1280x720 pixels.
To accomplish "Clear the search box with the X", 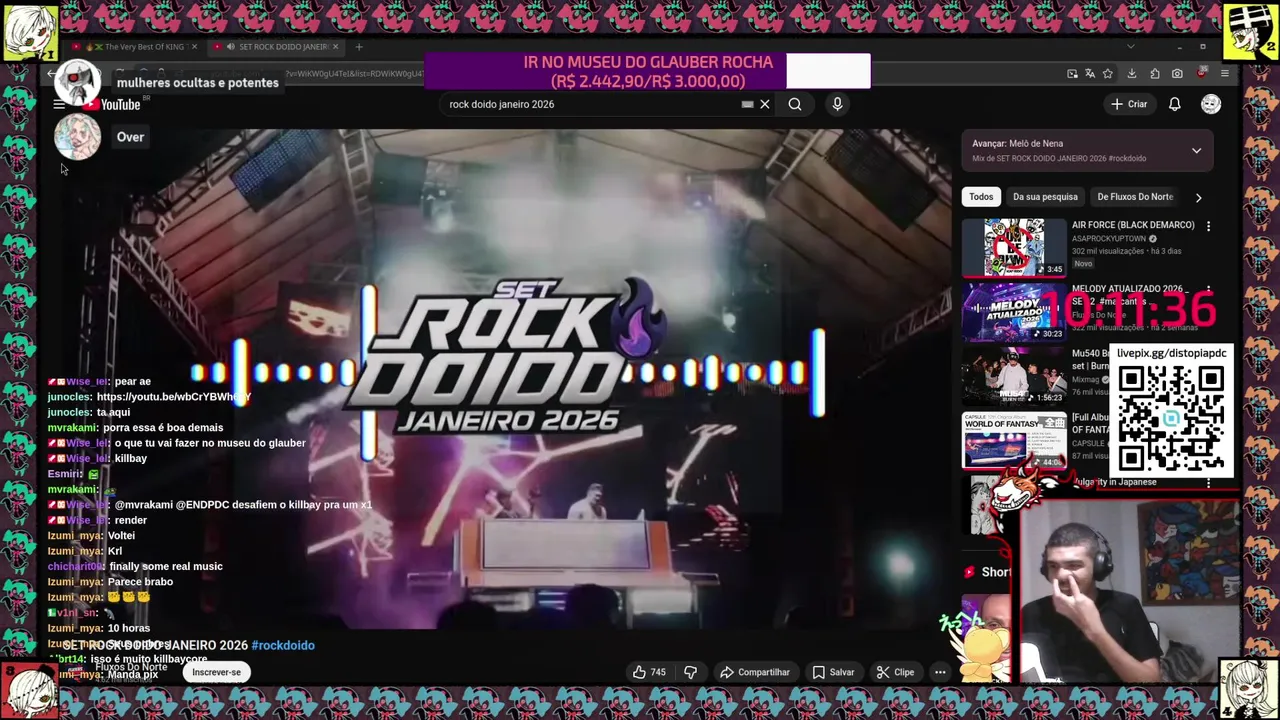I will coord(765,104).
